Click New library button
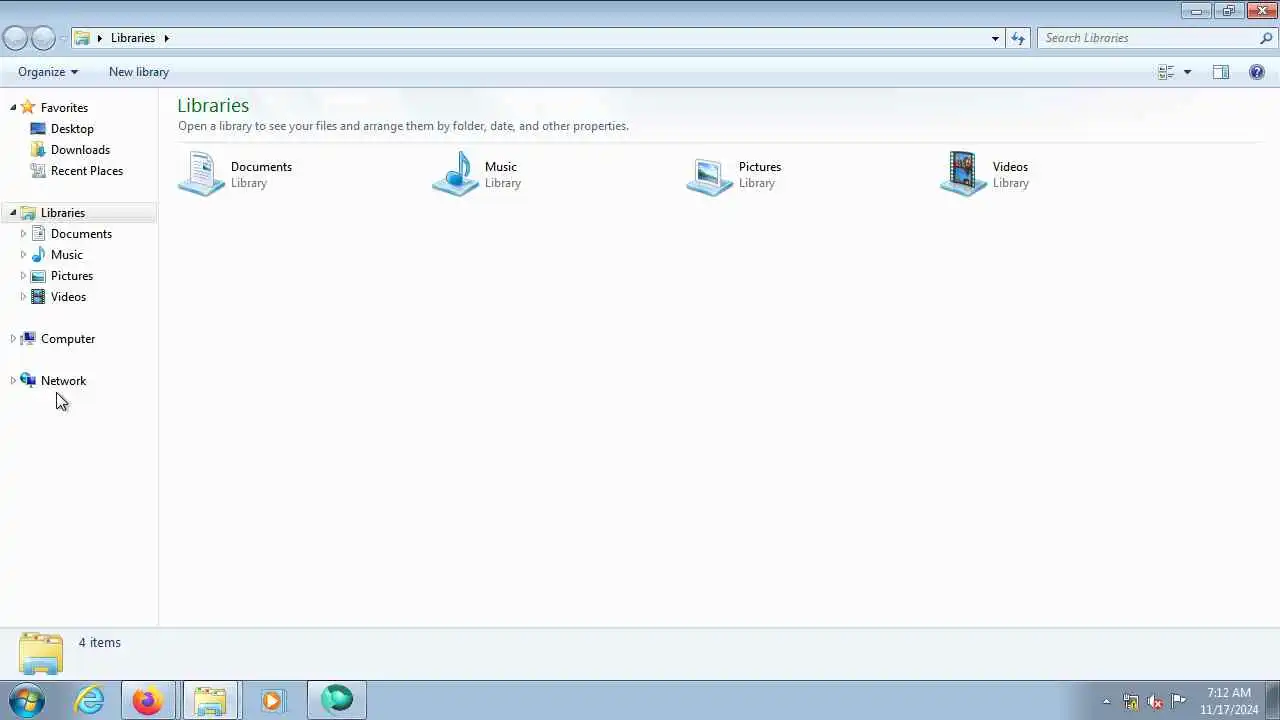The image size is (1280, 720). [139, 72]
